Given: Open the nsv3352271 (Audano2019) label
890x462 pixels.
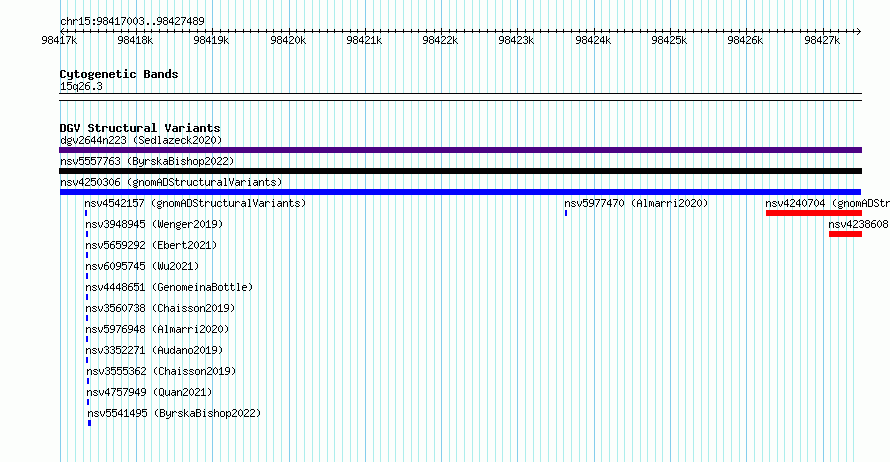Looking at the screenshot, I should pyautogui.click(x=154, y=350).
